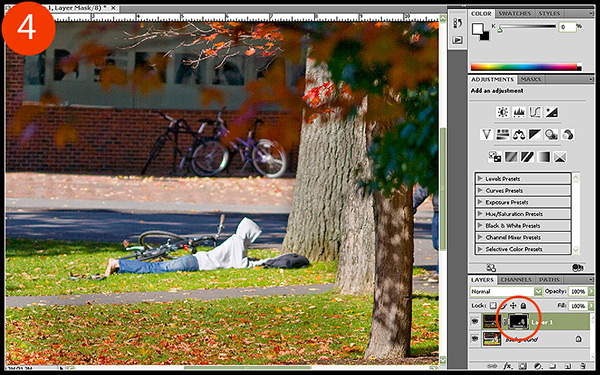This screenshot has height=375, width=600.
Task: Switch to the Channels tab
Action: tap(516, 280)
